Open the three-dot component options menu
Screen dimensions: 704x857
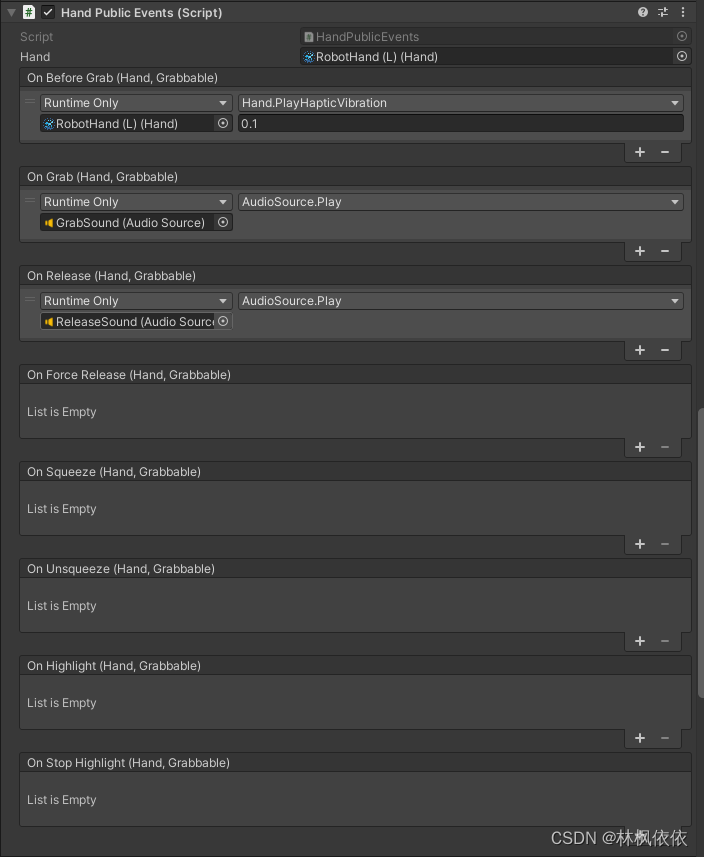point(683,12)
